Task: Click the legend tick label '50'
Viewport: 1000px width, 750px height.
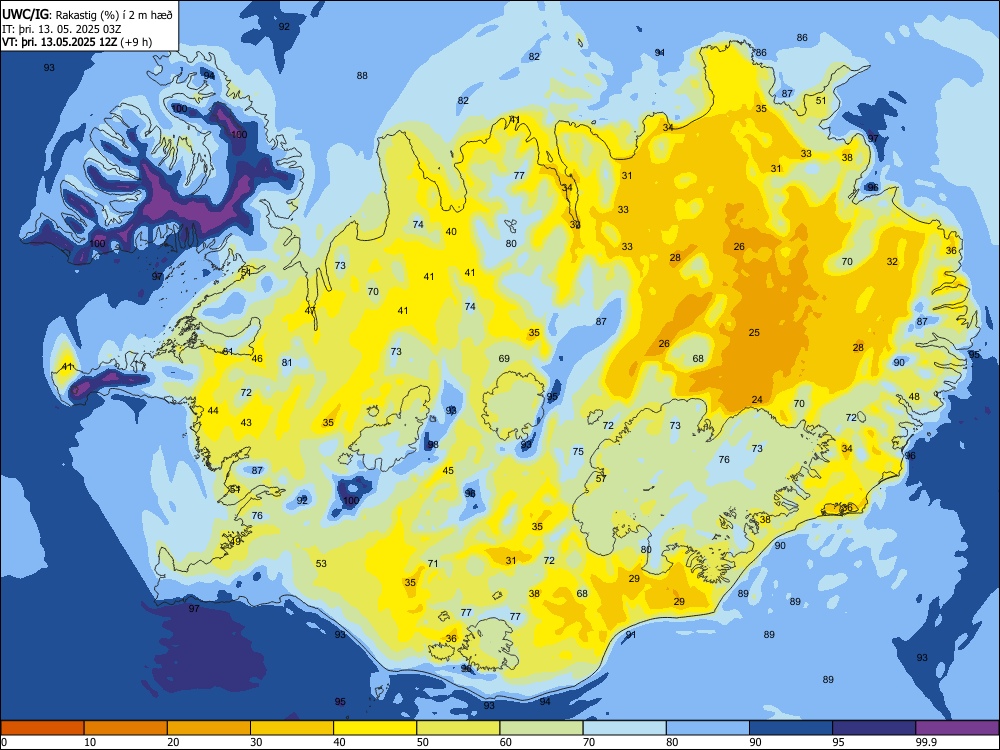Action: 423,742
